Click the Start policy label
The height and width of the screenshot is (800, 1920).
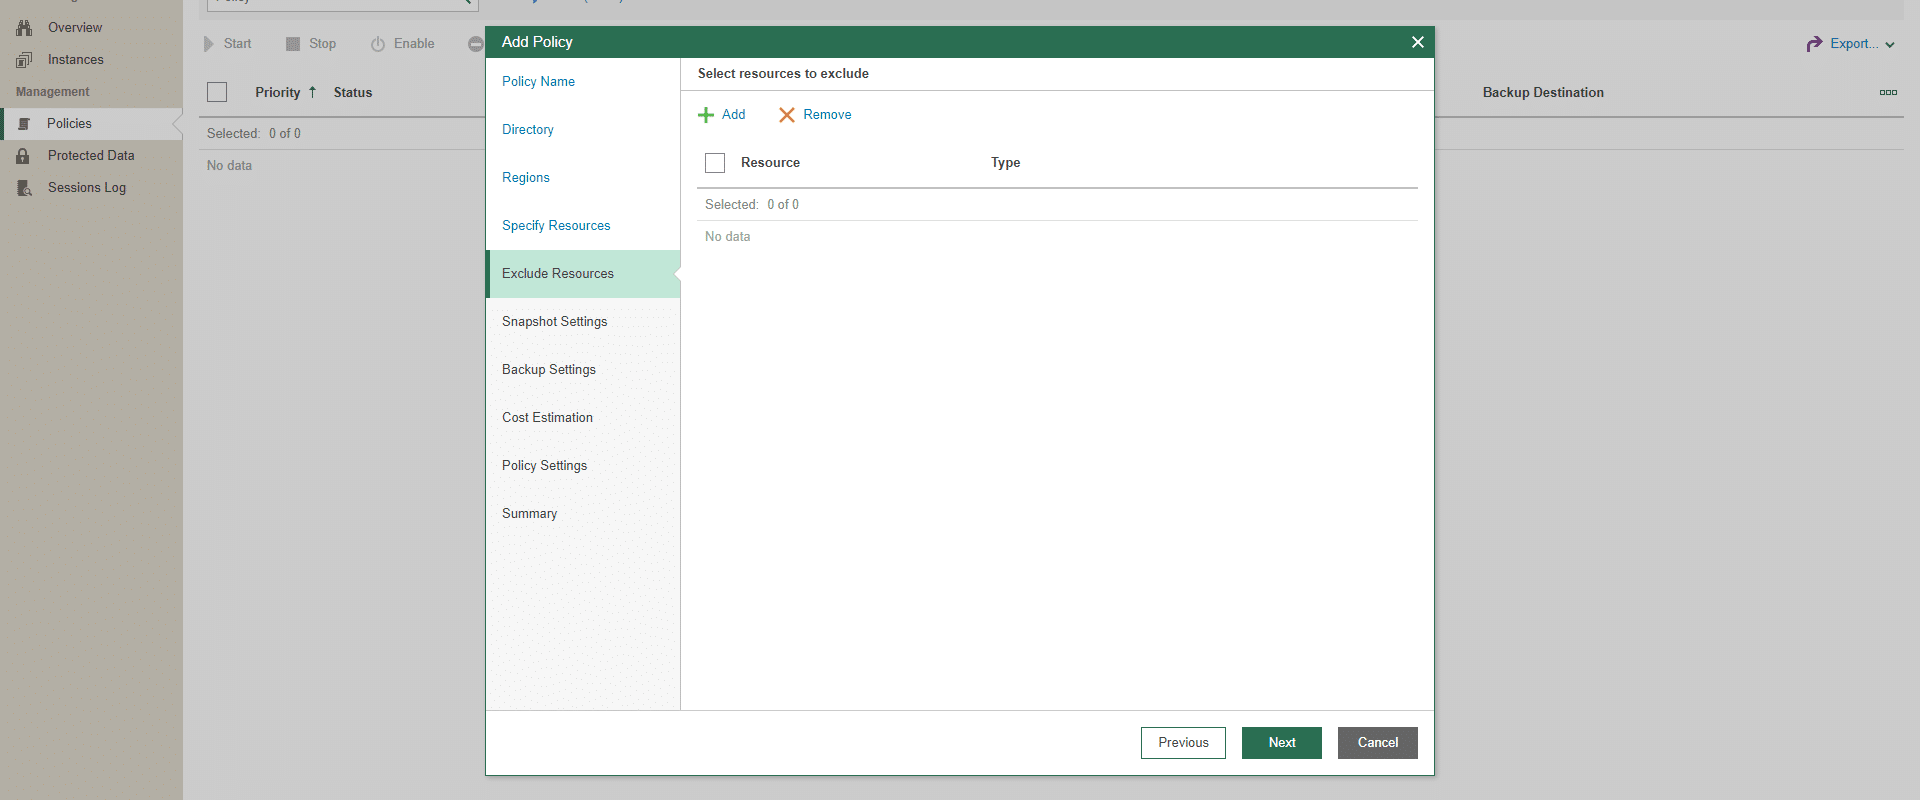tap(238, 44)
